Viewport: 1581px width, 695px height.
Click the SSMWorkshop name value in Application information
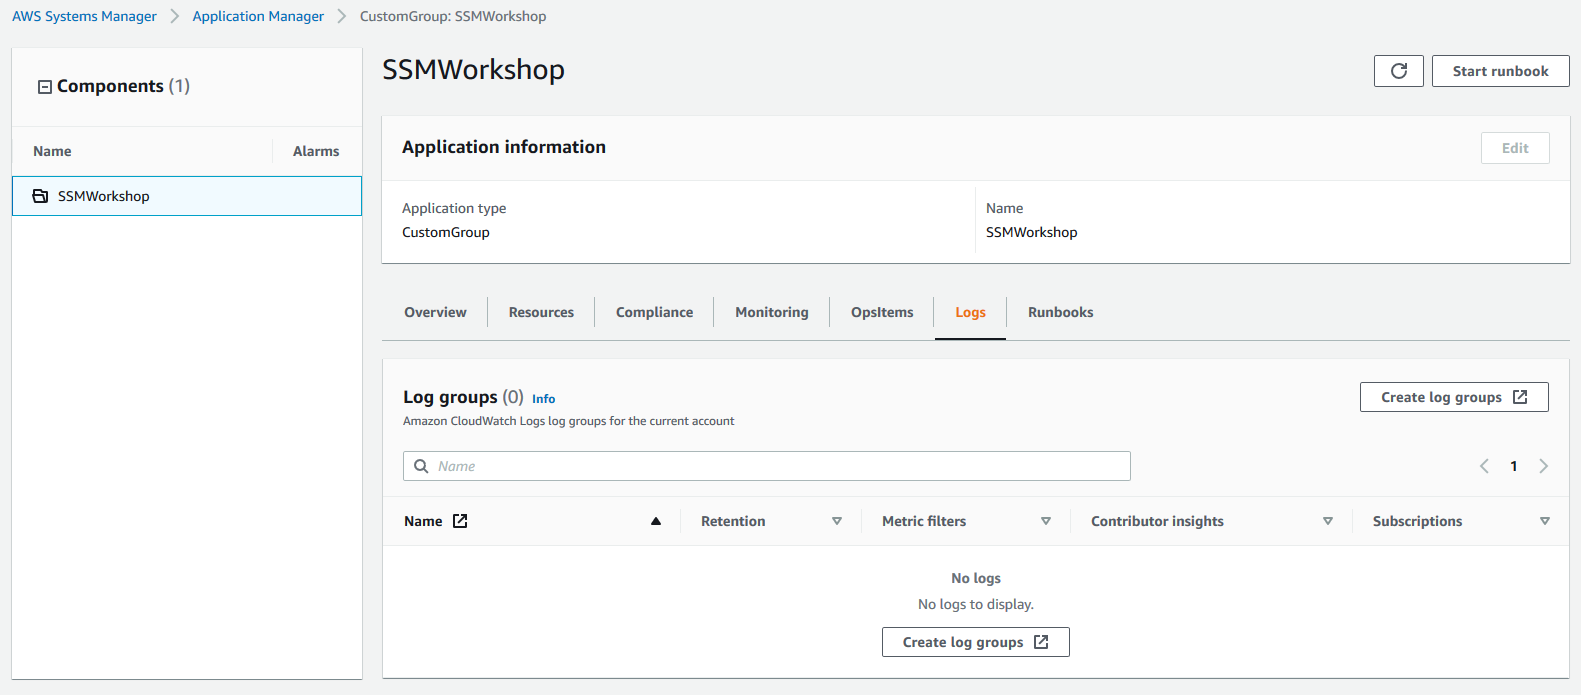(x=1031, y=232)
